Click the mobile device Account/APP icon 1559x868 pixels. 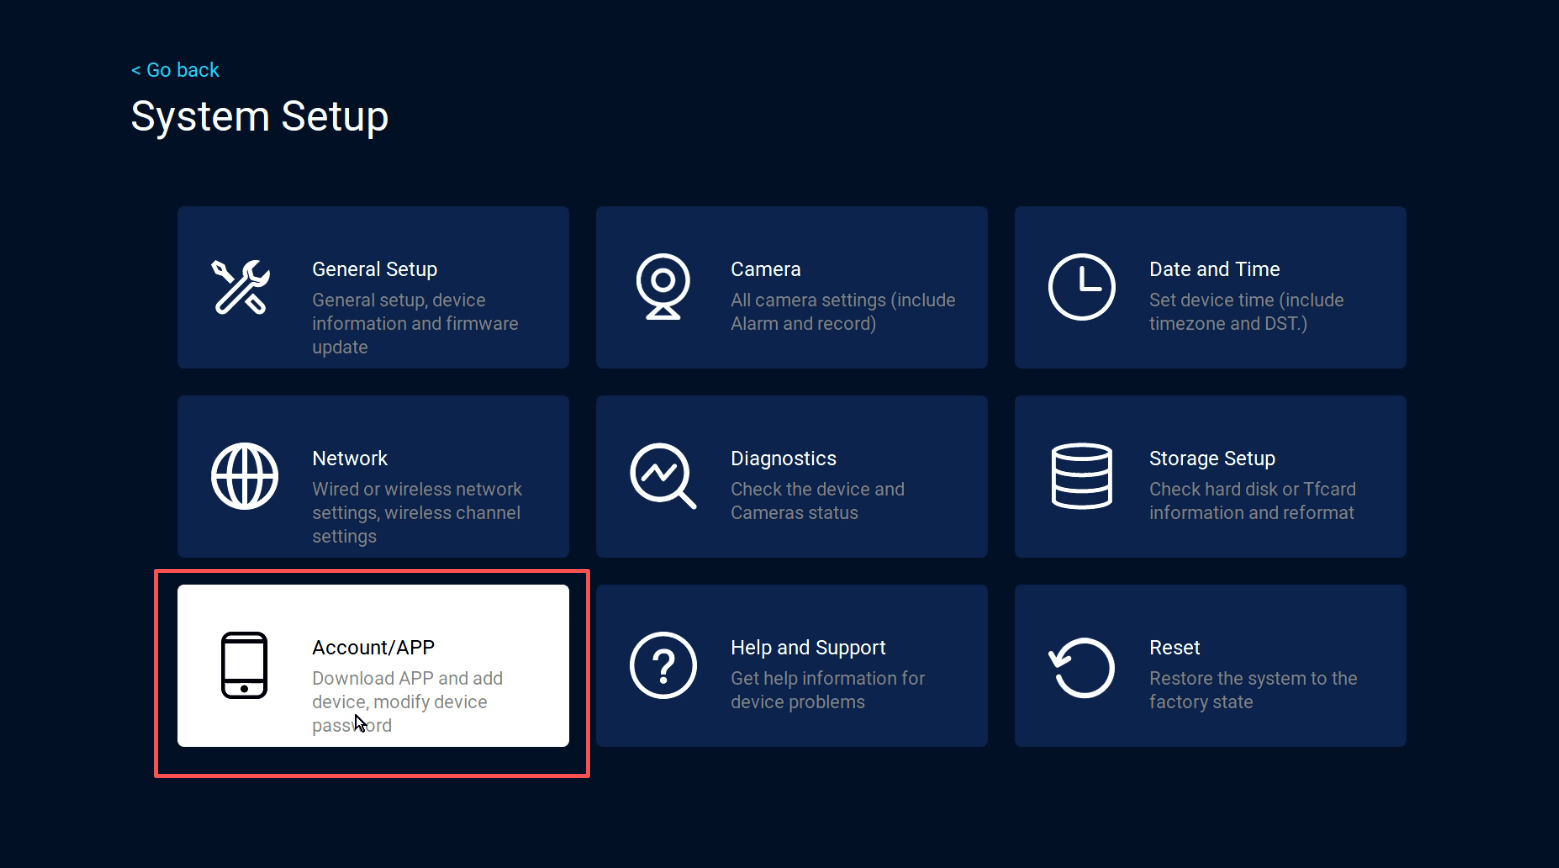[x=244, y=665]
